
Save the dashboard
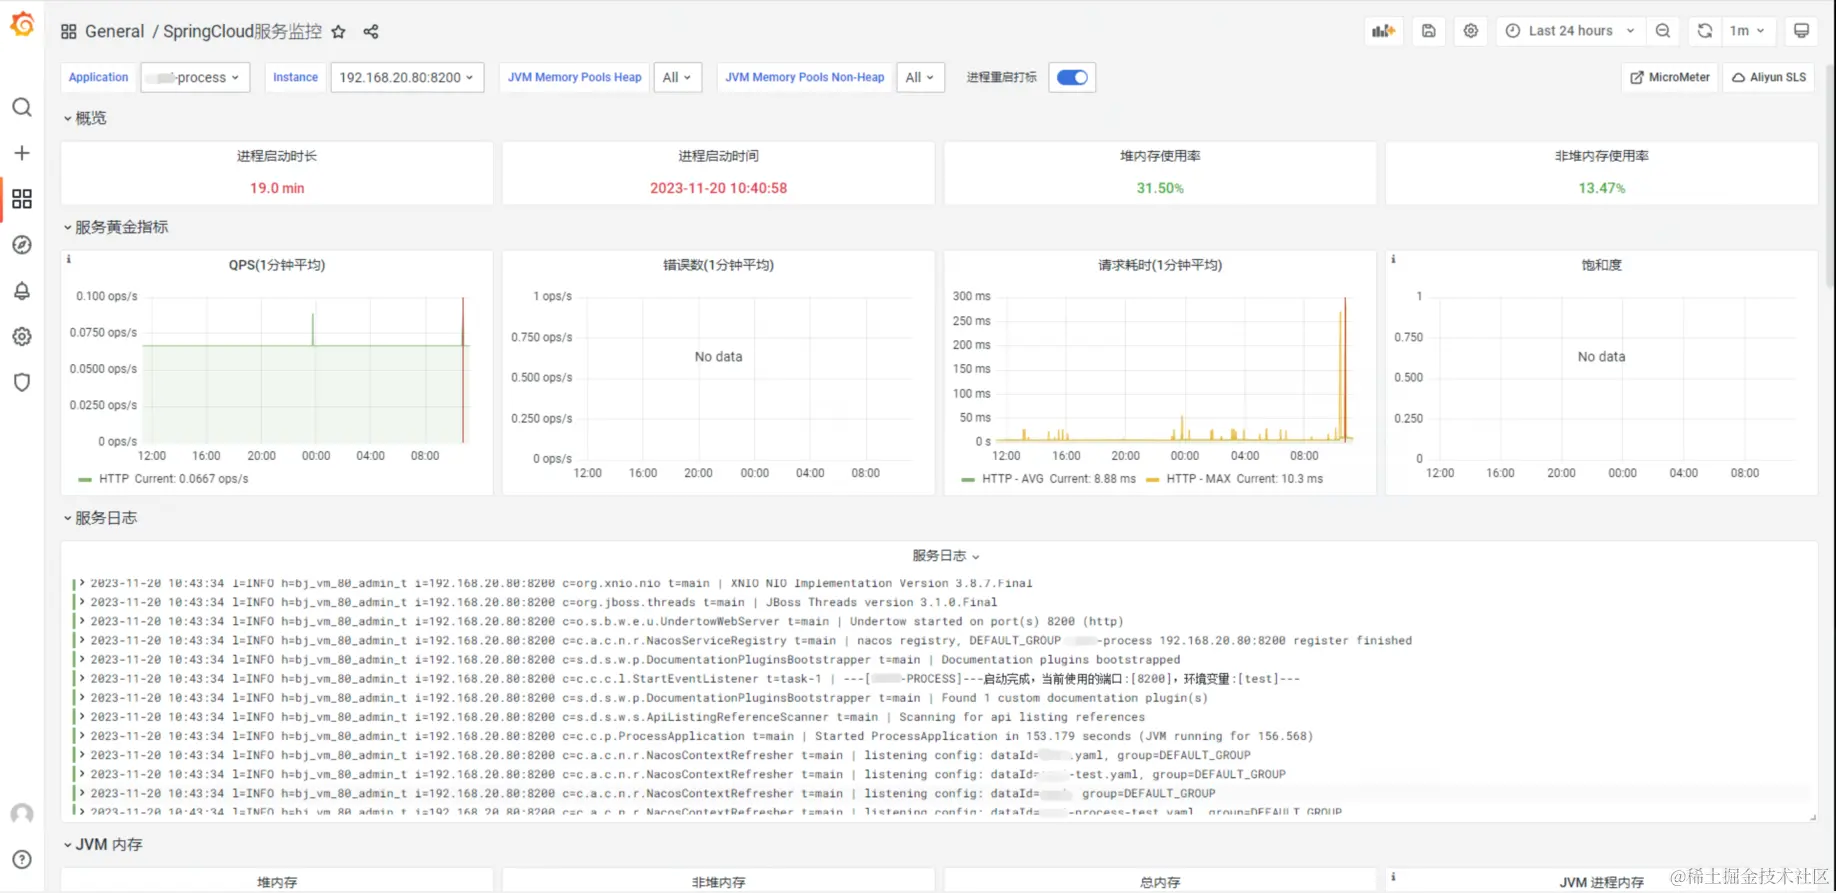tap(1429, 31)
